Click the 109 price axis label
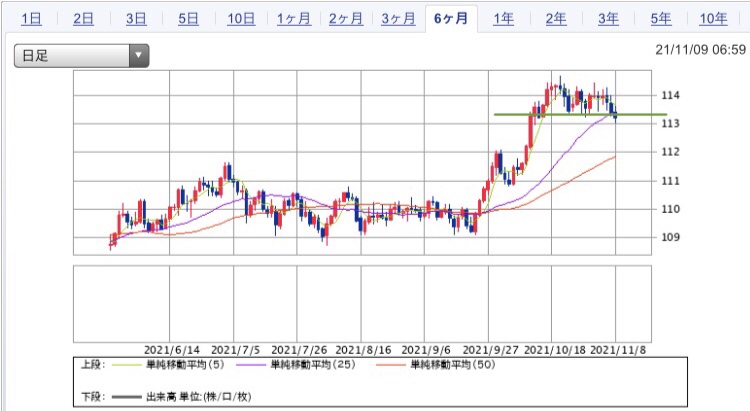 coord(670,237)
